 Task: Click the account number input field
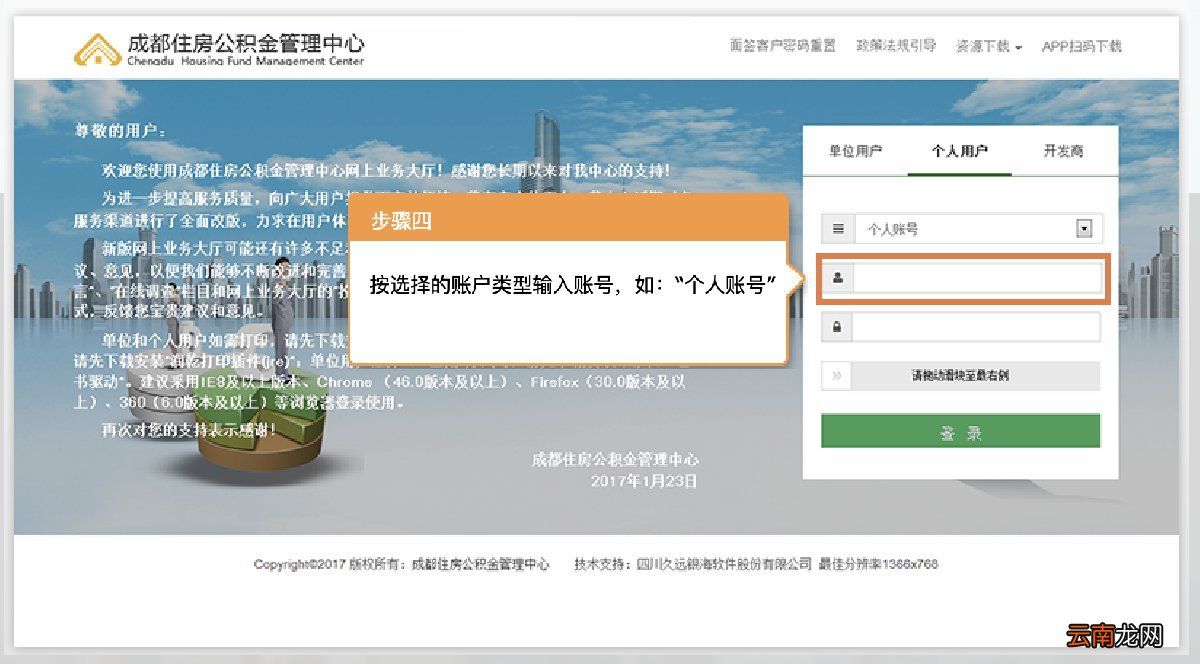975,278
